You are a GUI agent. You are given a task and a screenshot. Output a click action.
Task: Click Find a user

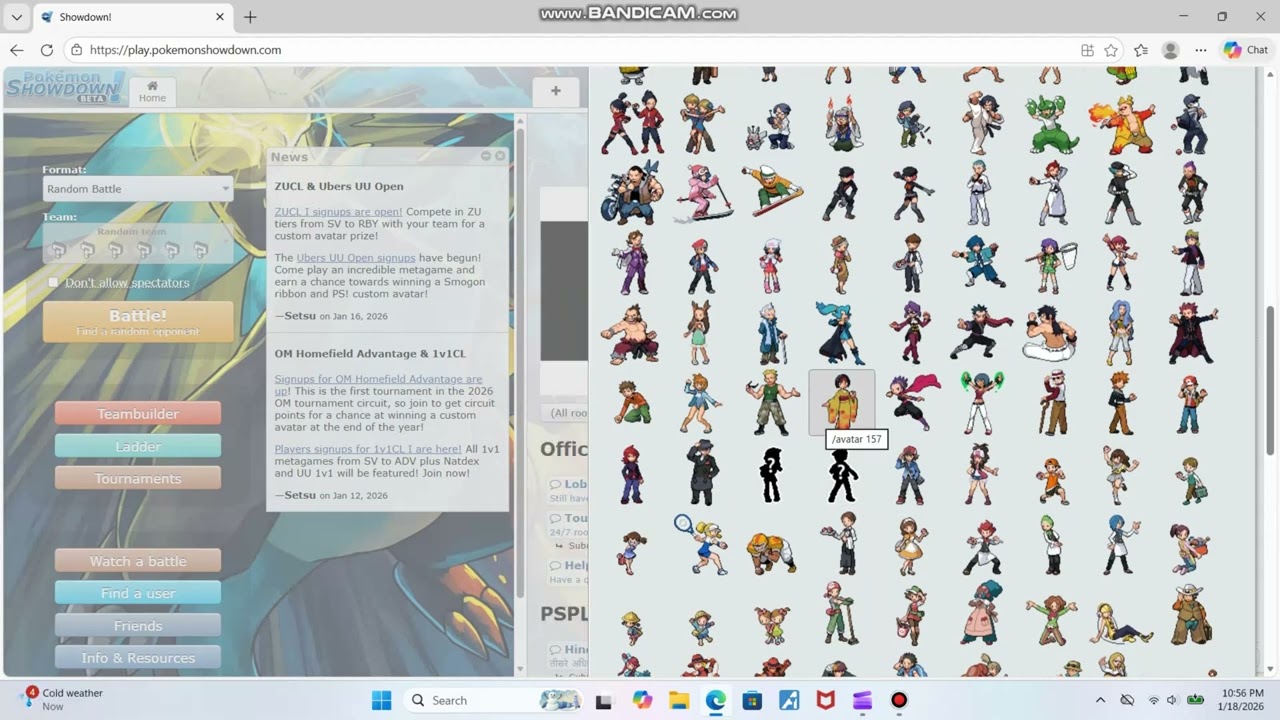(x=138, y=593)
